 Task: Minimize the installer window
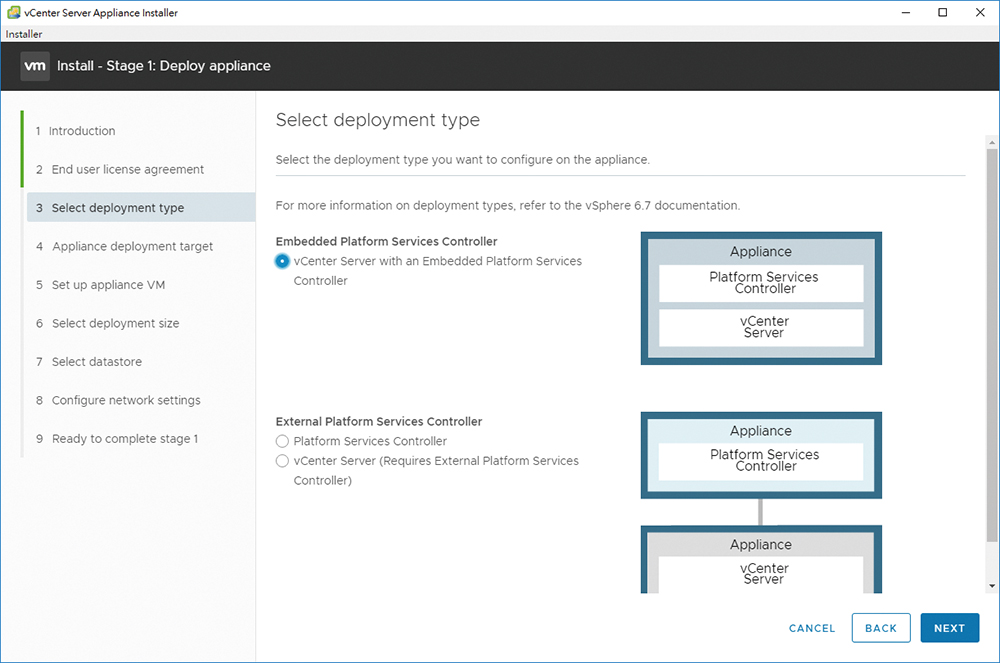pyautogui.click(x=906, y=13)
